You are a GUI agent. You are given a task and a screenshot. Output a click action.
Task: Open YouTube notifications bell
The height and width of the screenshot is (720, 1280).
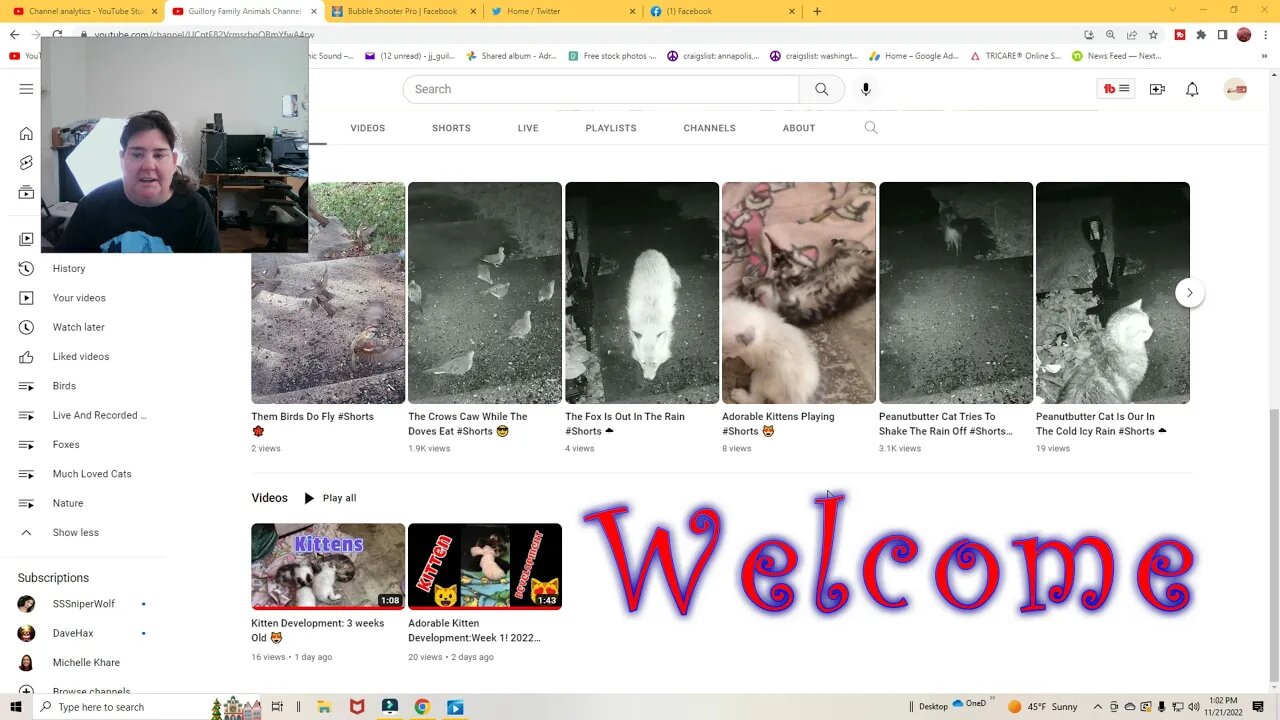coord(1192,89)
